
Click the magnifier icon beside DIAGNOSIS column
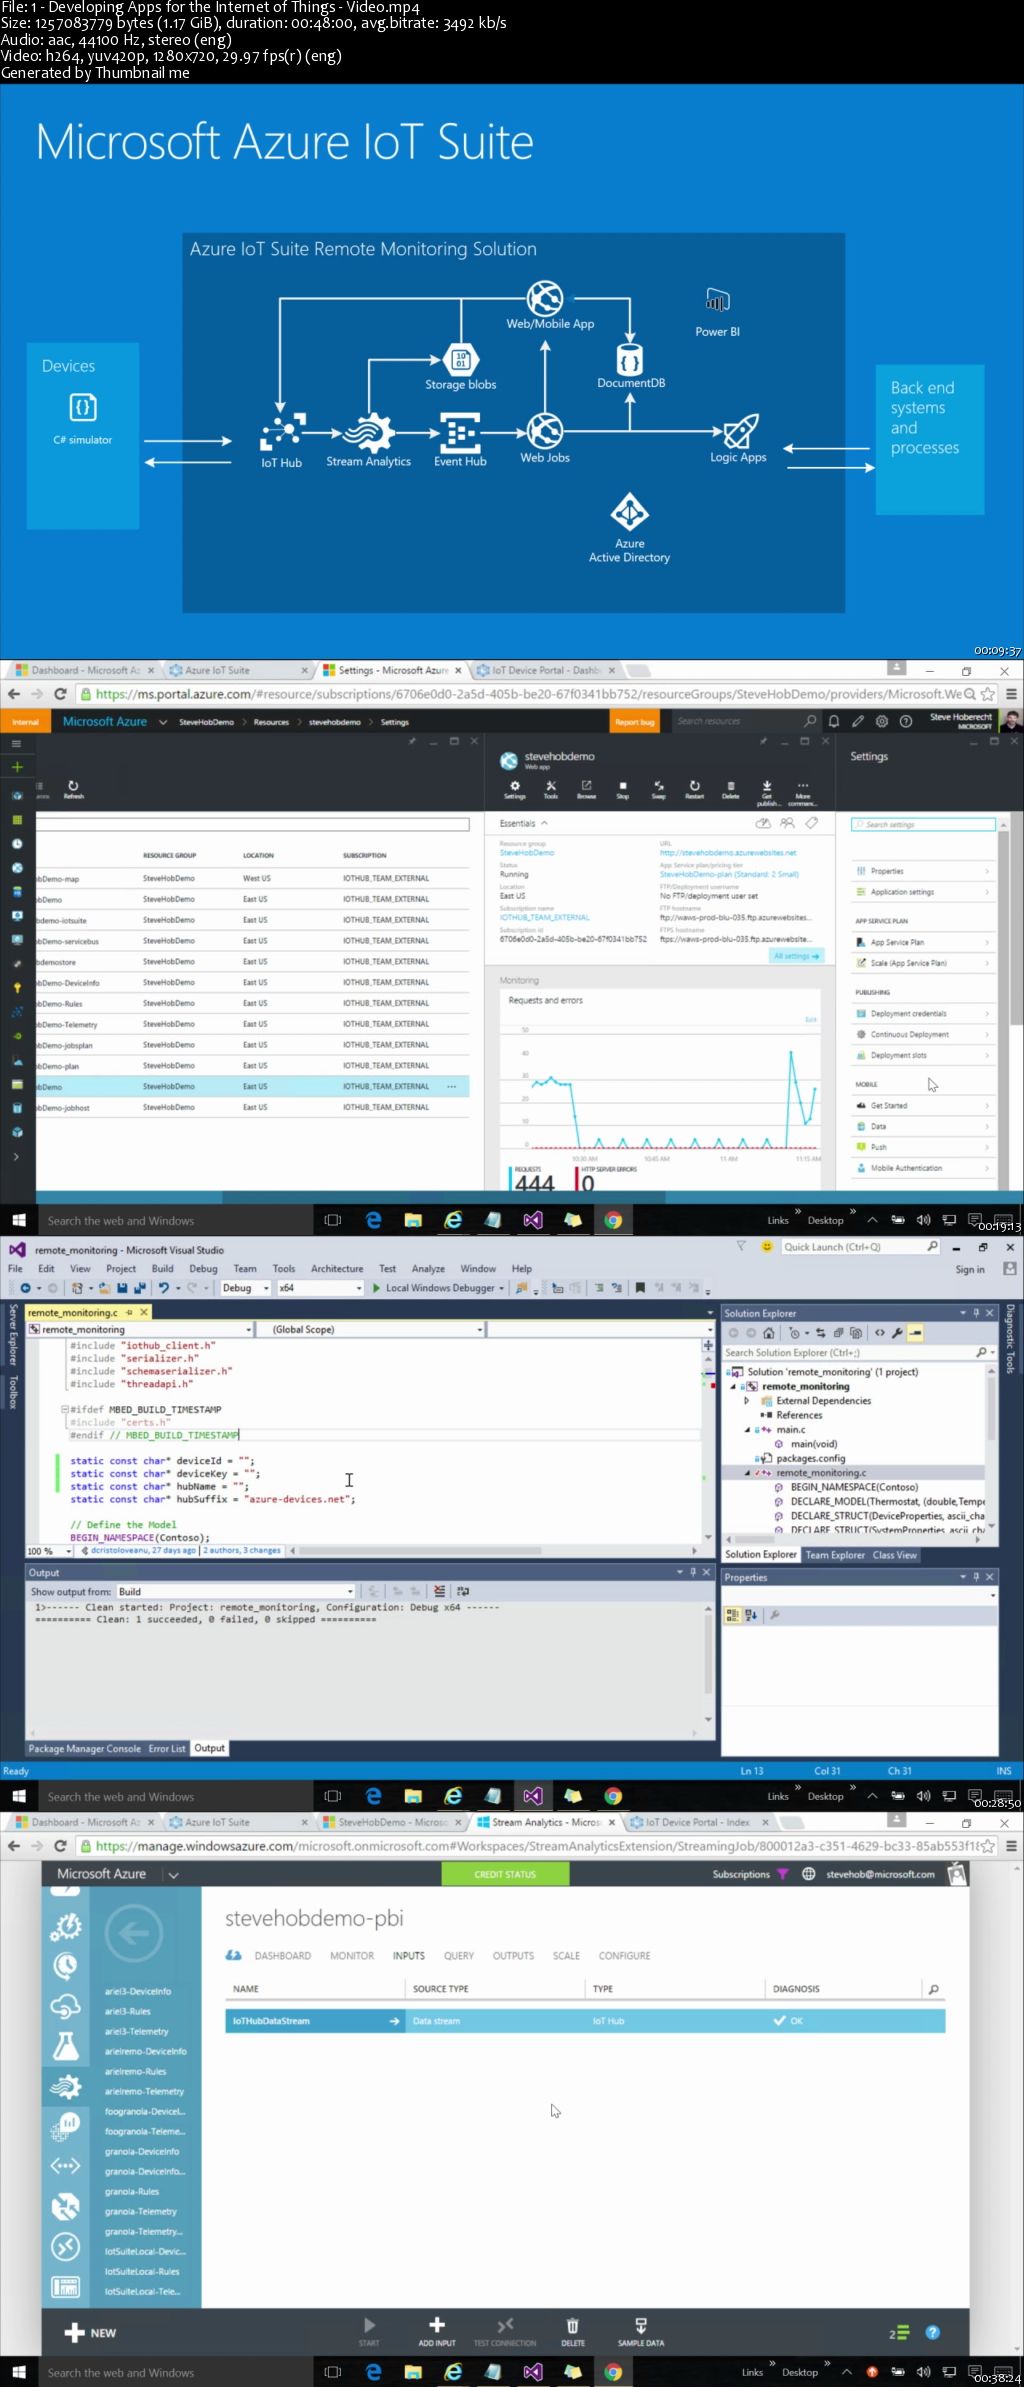click(934, 1989)
